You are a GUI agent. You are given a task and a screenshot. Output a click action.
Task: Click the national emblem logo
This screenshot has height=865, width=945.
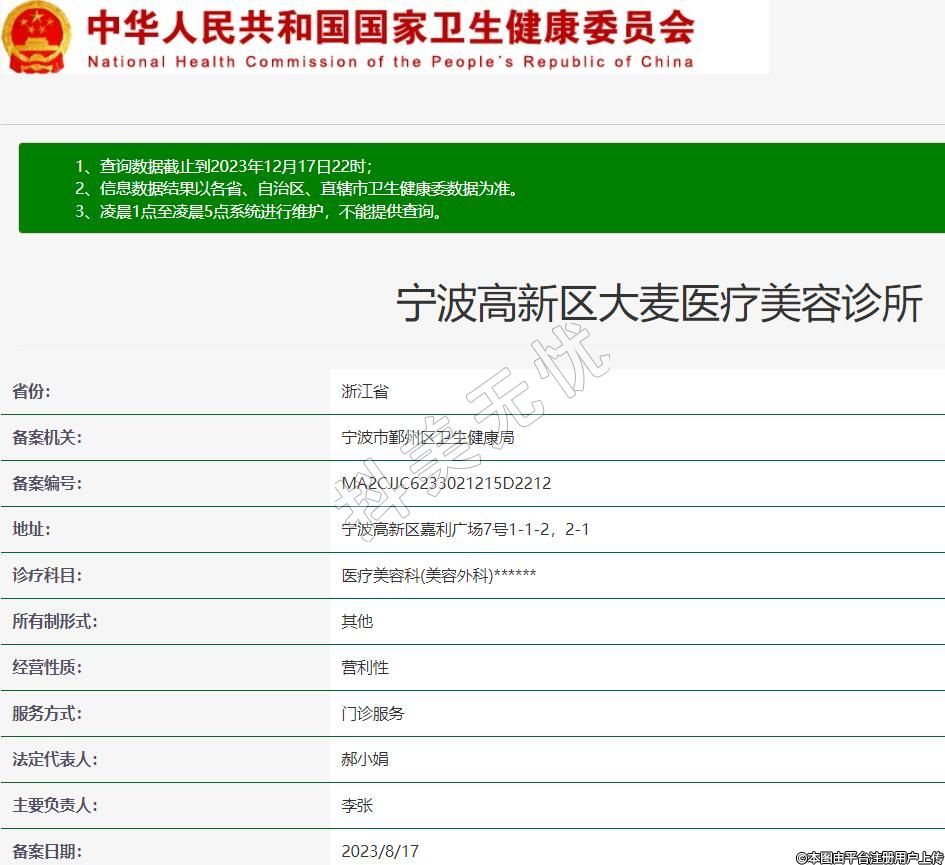tap(37, 36)
